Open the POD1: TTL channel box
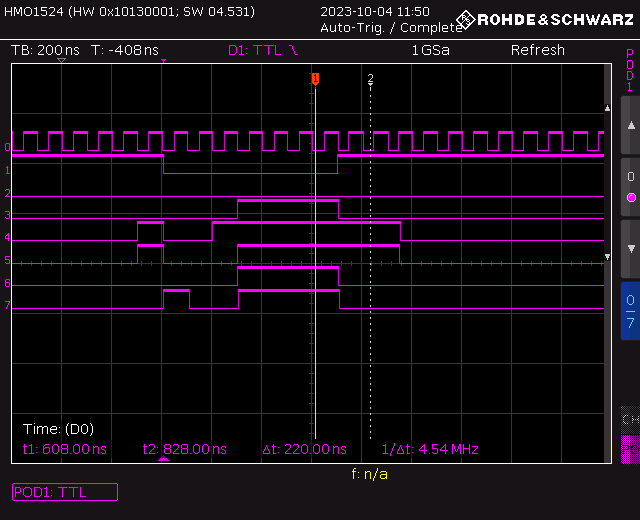The height and width of the screenshot is (520, 640). pos(65,492)
